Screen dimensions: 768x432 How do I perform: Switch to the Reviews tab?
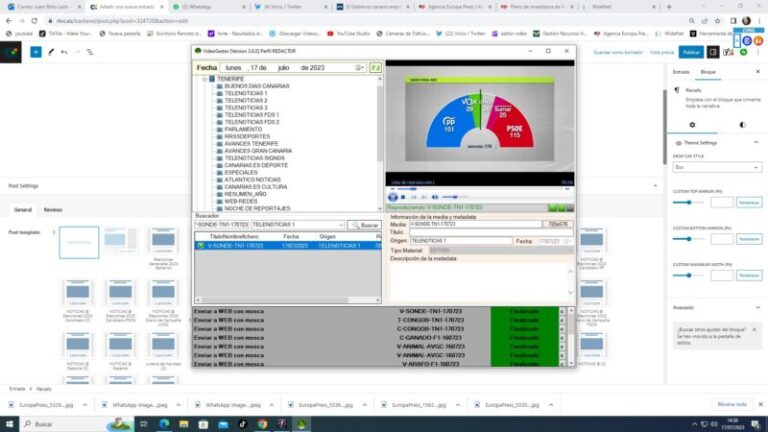(53, 210)
